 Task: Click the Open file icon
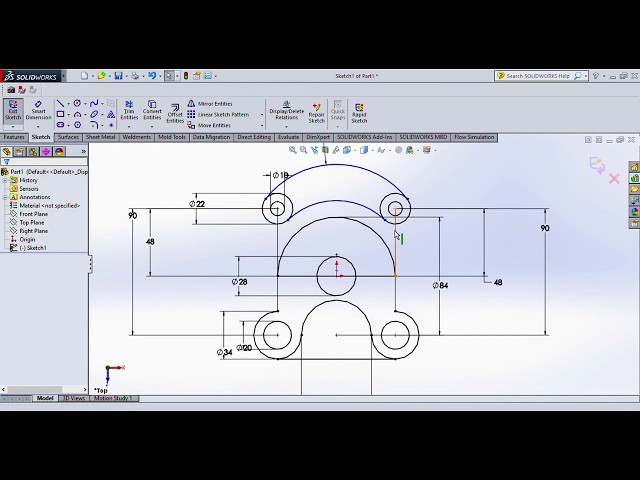coord(101,76)
